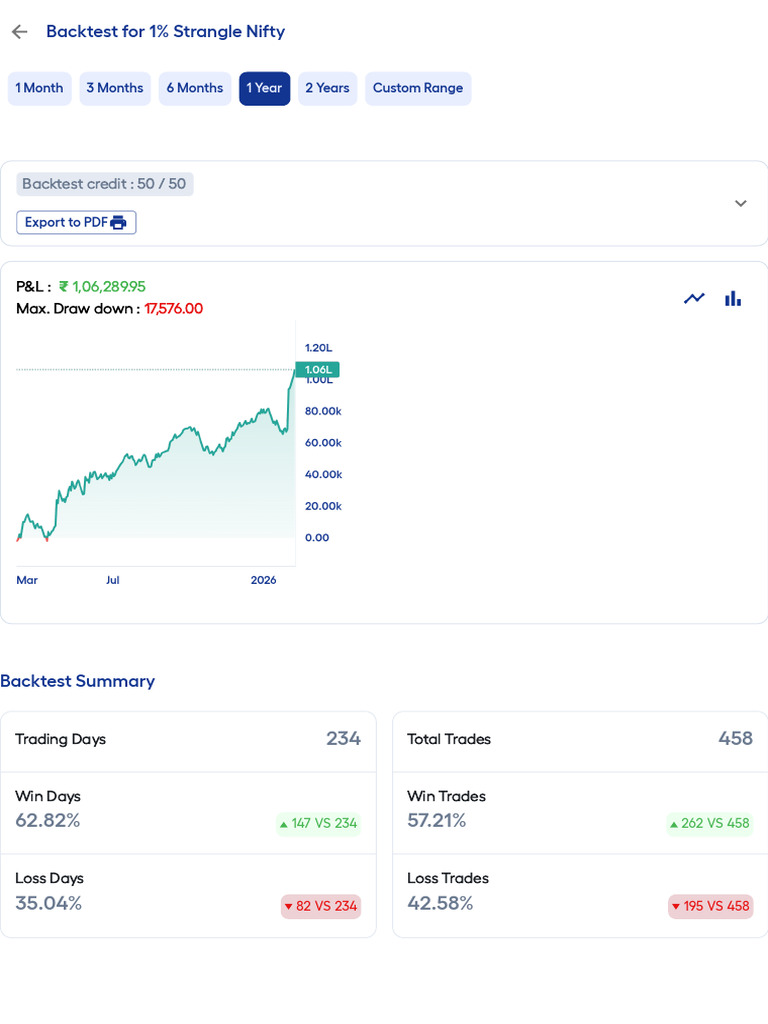This screenshot has height=1024, width=768.
Task: Click the Loss Days 35.04% value
Action: [48, 903]
